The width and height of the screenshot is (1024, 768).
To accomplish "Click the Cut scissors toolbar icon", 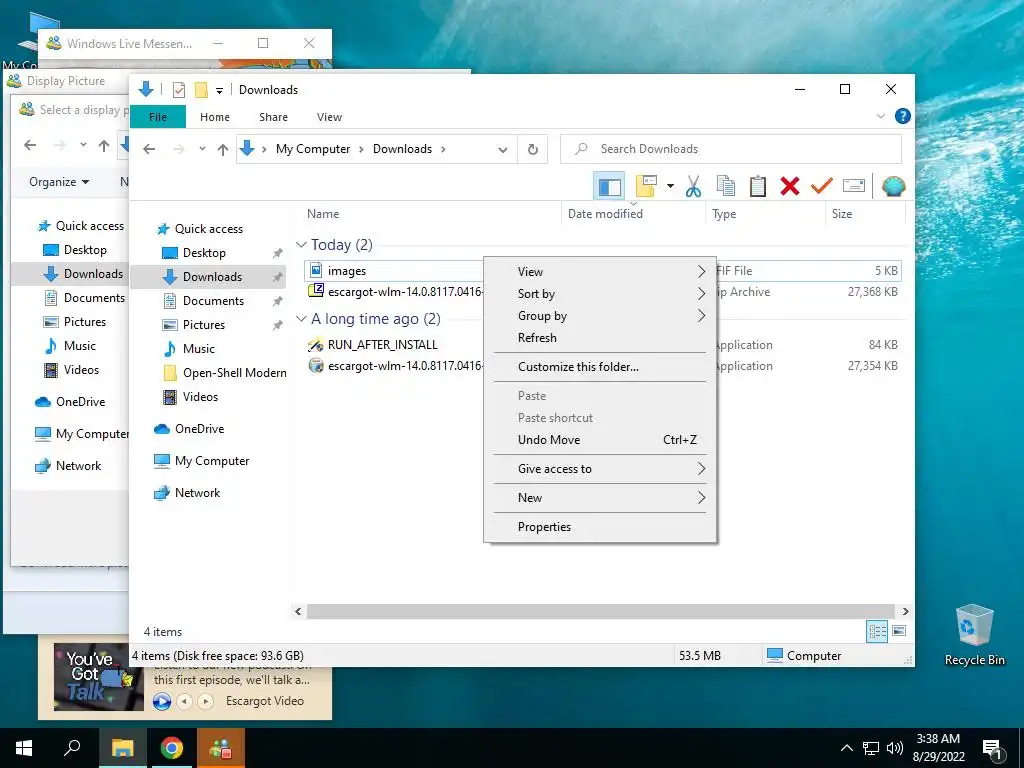I will [x=693, y=186].
